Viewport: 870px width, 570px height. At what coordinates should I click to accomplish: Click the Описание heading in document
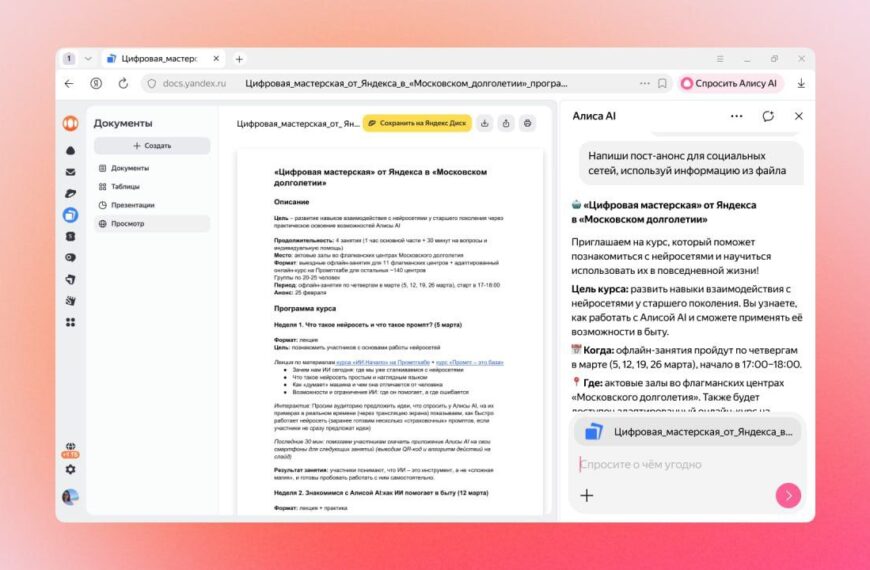291,202
